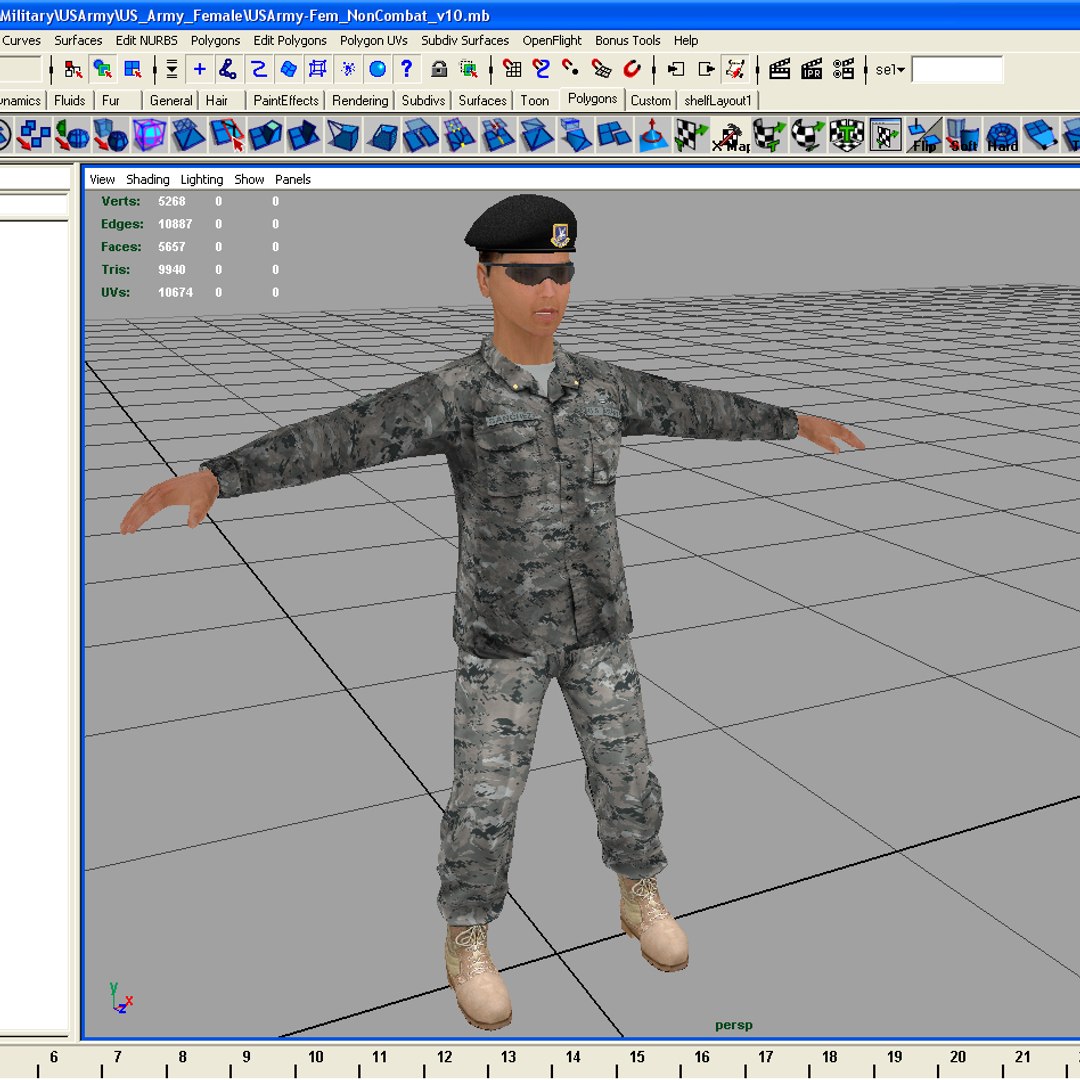Open the viewport Show menu
Image resolution: width=1080 pixels, height=1080 pixels.
coord(249,180)
